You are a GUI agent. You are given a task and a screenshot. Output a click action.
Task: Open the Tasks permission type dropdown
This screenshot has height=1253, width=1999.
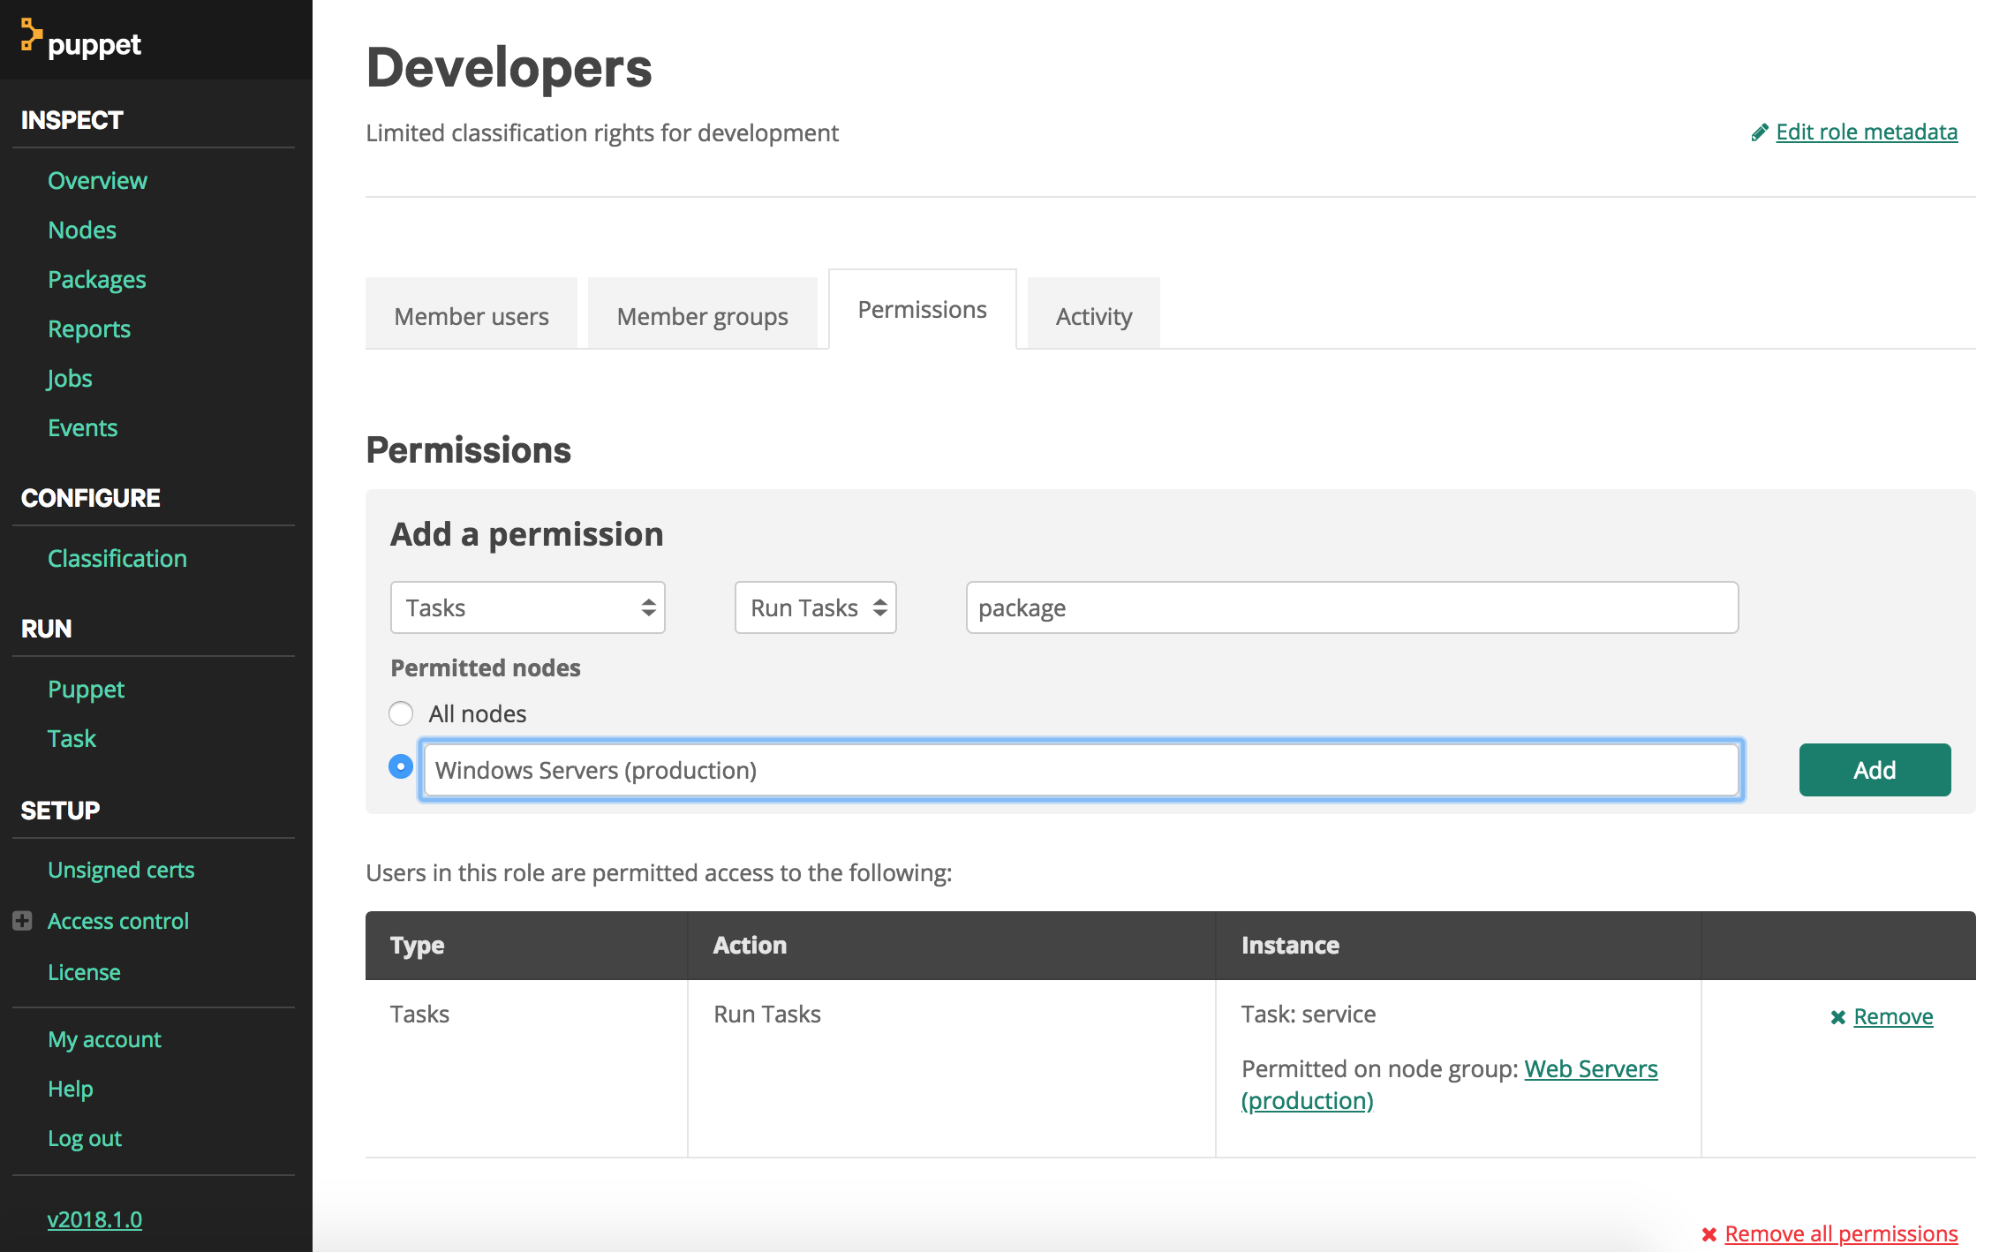[527, 608]
